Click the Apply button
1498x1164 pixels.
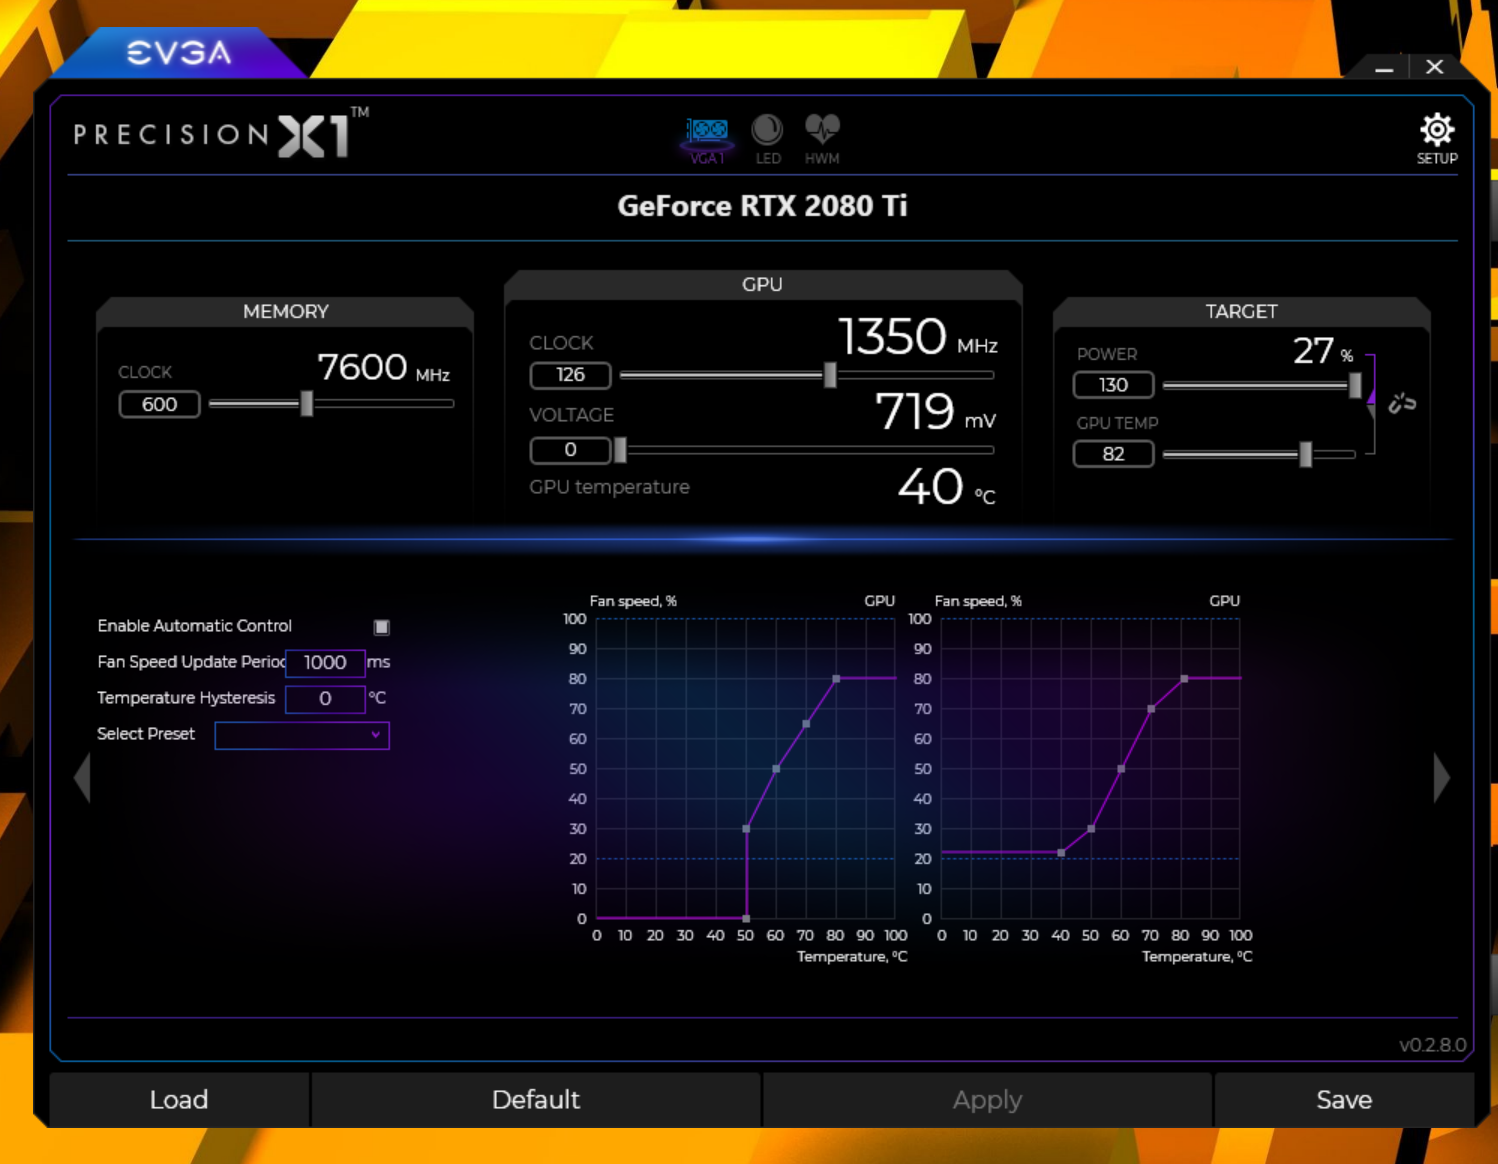pos(987,1100)
